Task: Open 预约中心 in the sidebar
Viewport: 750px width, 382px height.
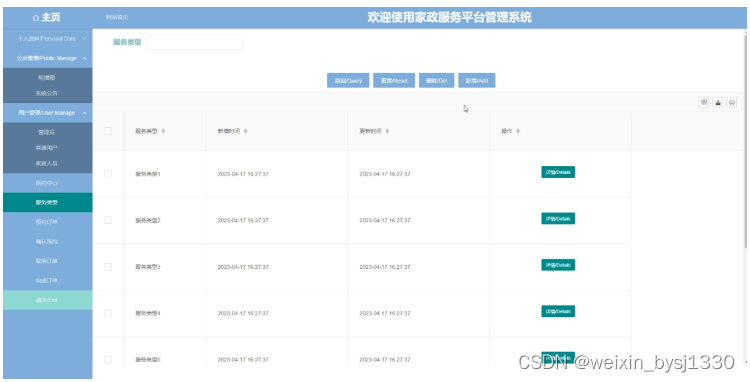Action: tap(47, 183)
